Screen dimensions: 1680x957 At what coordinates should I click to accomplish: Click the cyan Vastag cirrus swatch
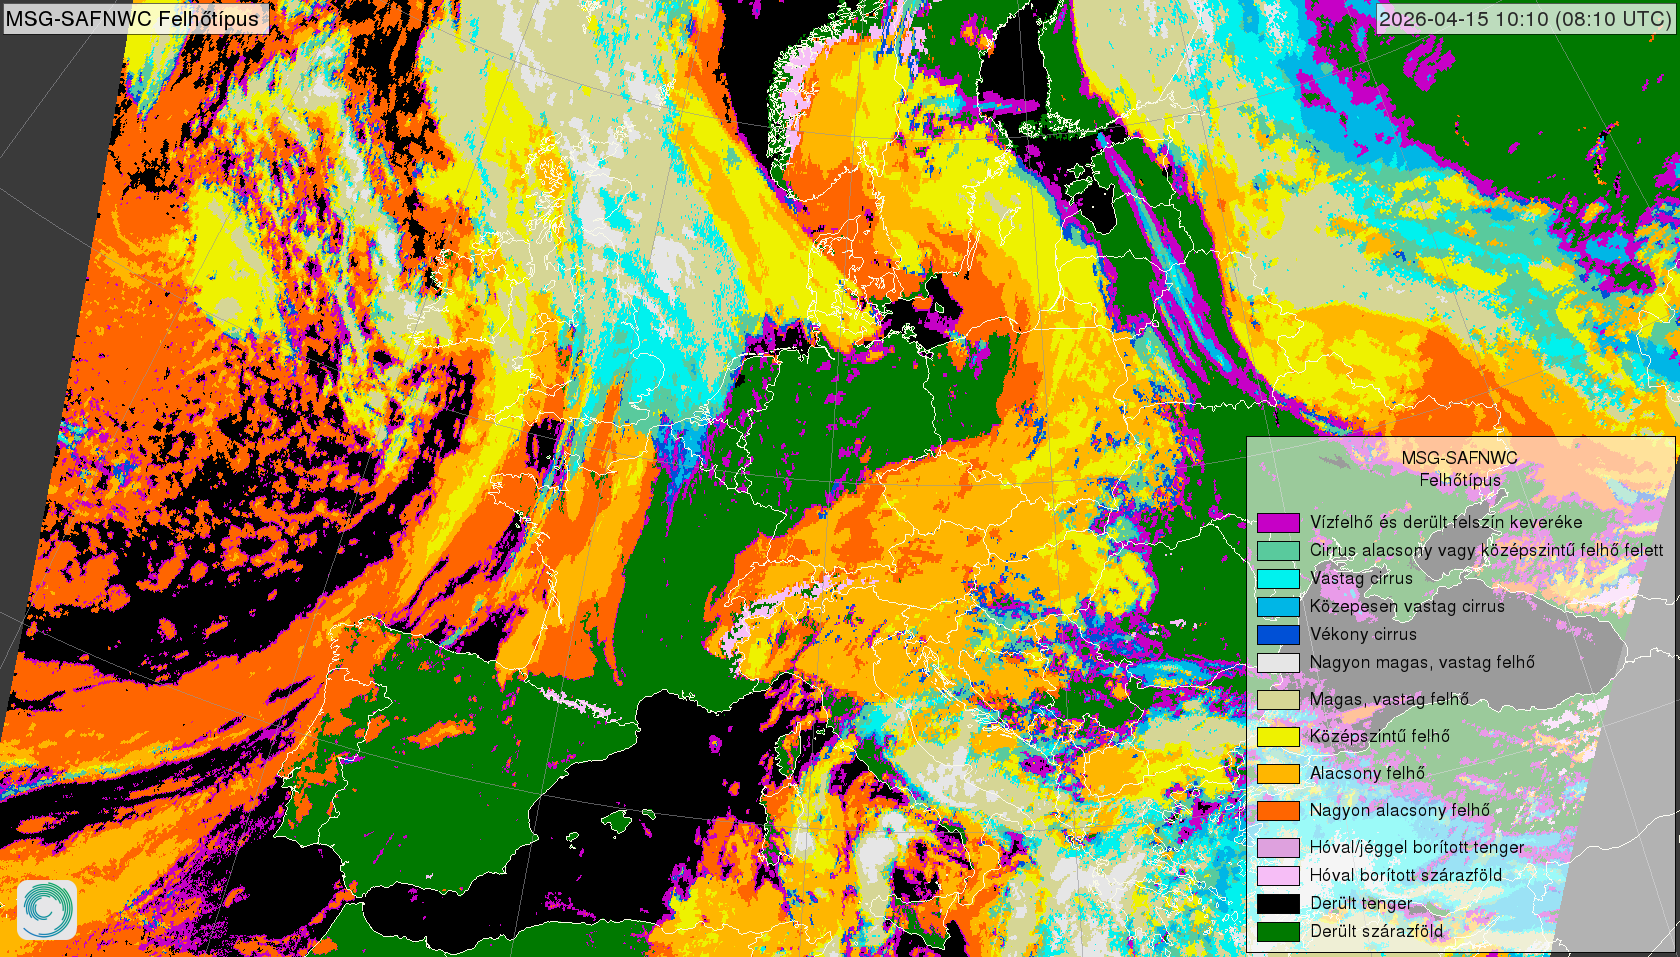(x=1278, y=578)
